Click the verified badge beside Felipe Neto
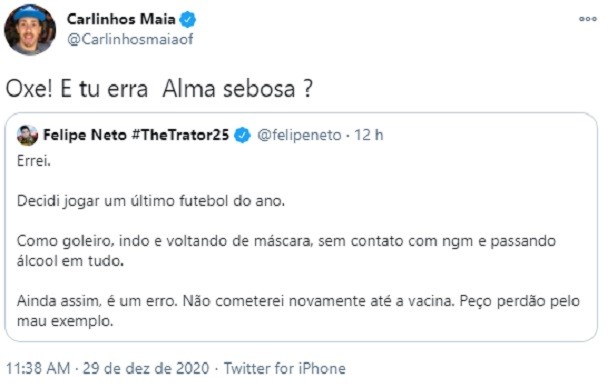 (x=242, y=135)
